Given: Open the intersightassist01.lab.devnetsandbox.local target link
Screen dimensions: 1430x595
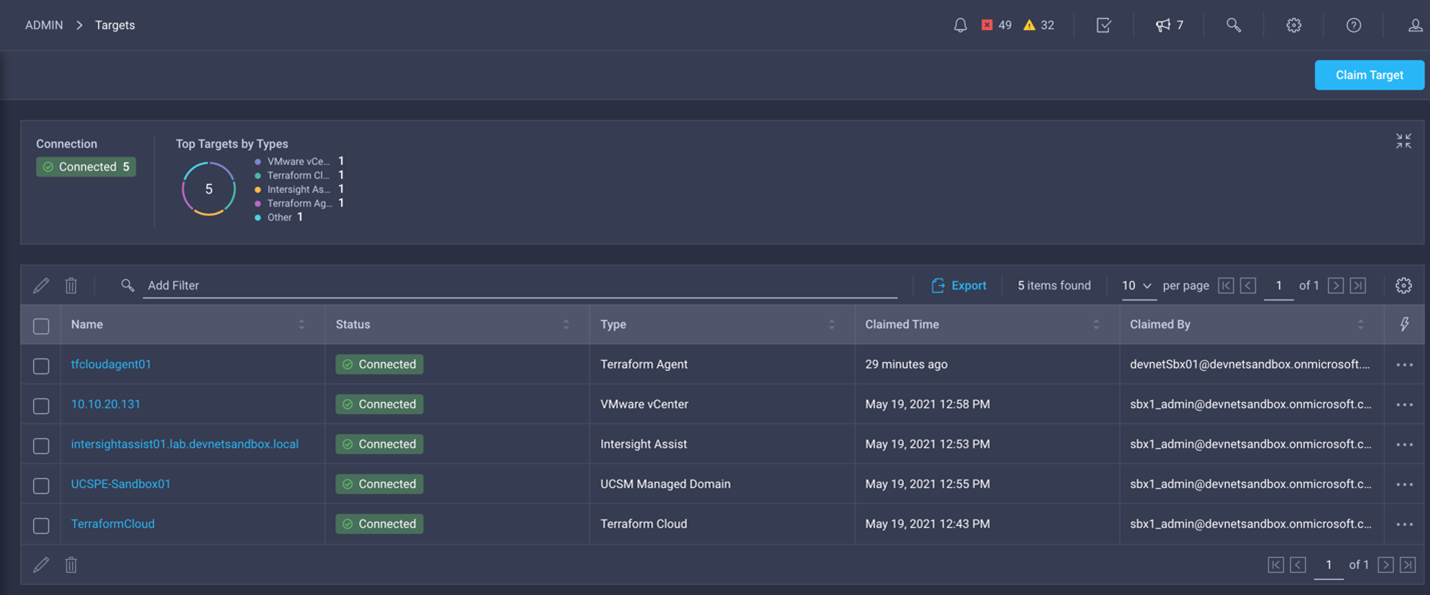Looking at the screenshot, I should 184,444.
